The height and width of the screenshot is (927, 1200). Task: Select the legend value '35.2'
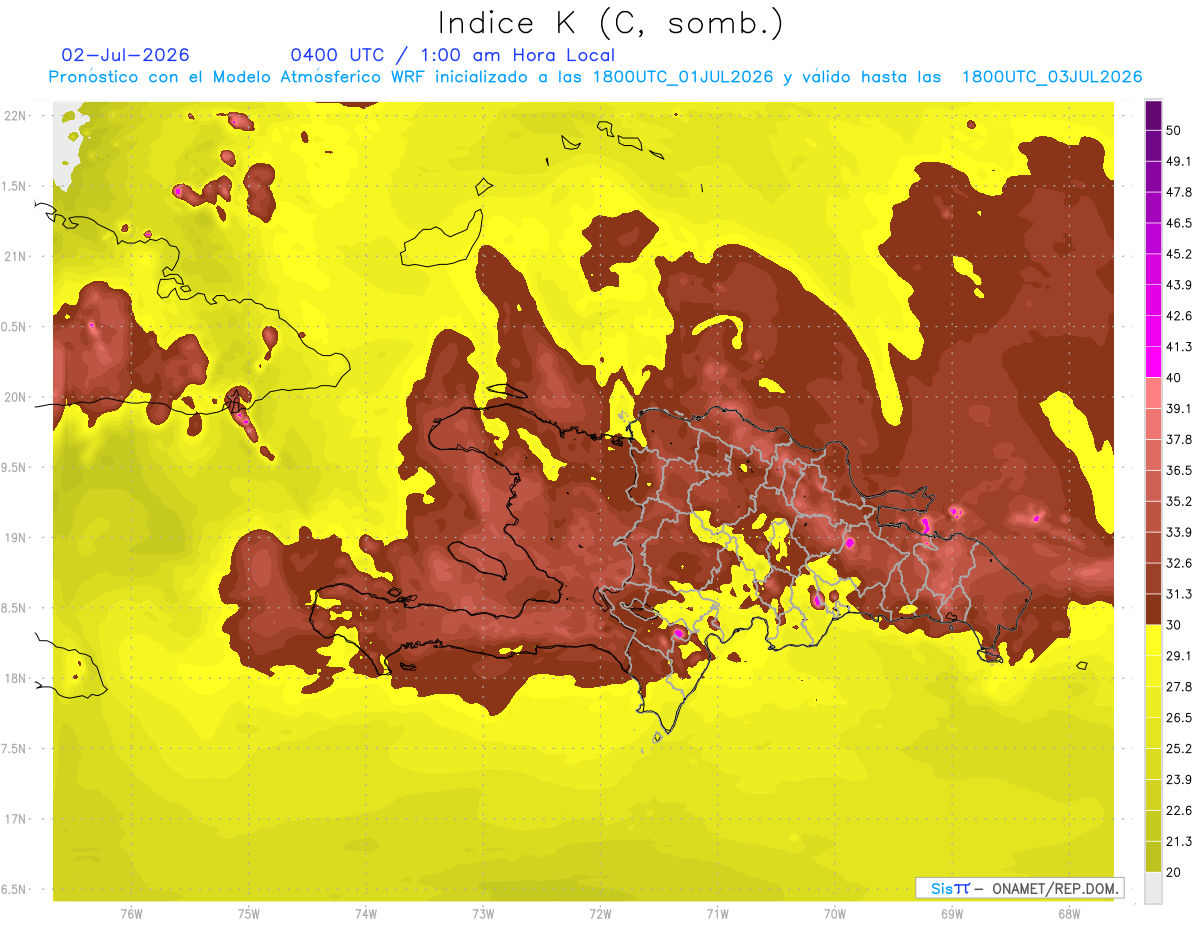point(1179,502)
